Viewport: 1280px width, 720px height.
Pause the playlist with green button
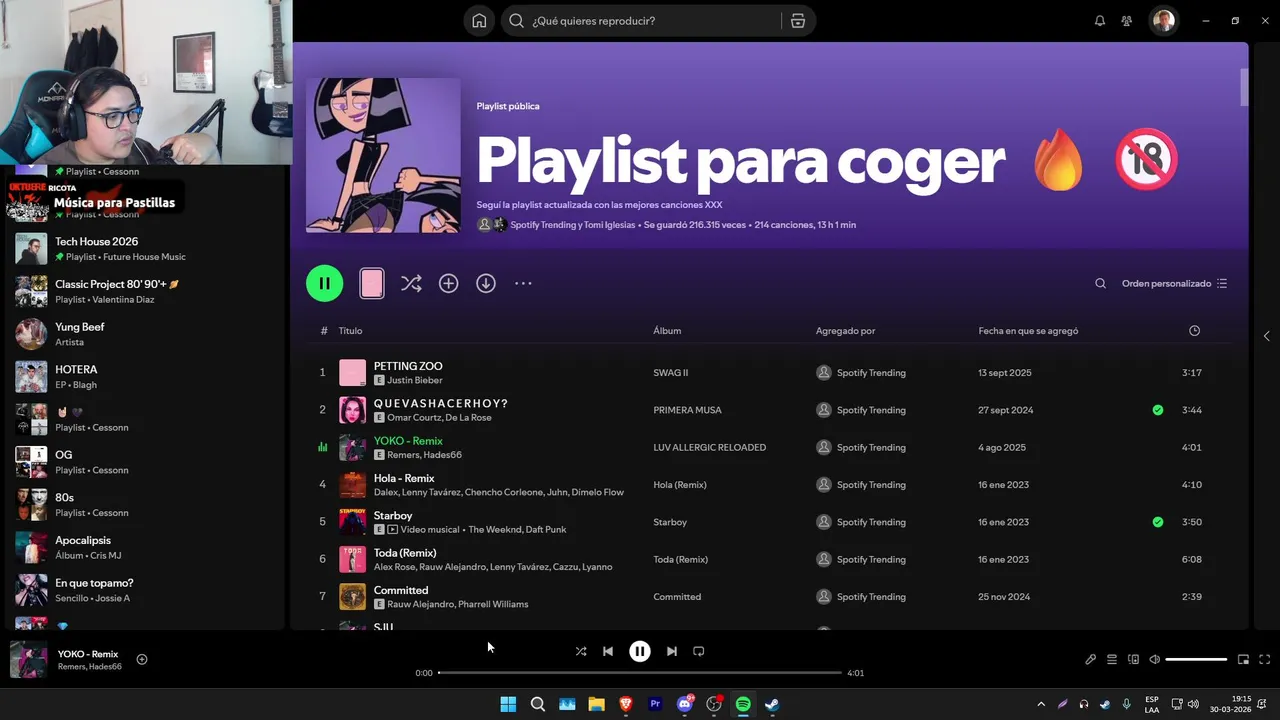pos(324,283)
